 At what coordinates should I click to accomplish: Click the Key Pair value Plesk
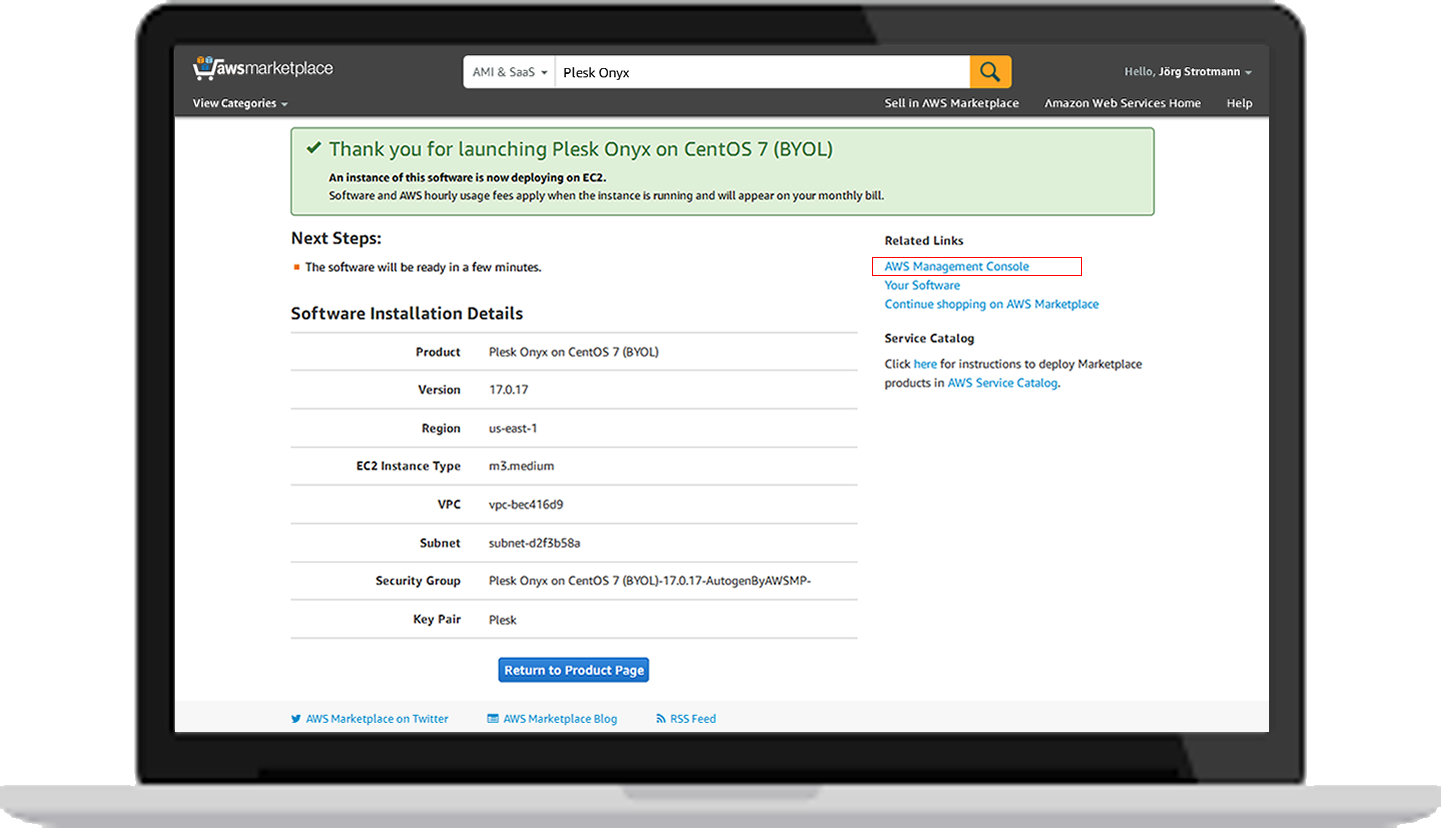503,620
